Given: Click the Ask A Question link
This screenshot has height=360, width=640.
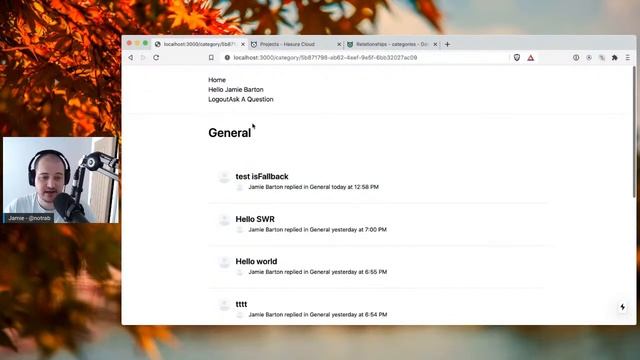Looking at the screenshot, I should point(251,99).
